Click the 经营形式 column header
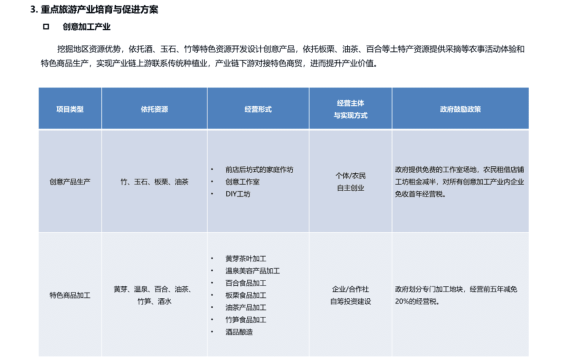The width and height of the screenshot is (570, 360). coord(258,109)
